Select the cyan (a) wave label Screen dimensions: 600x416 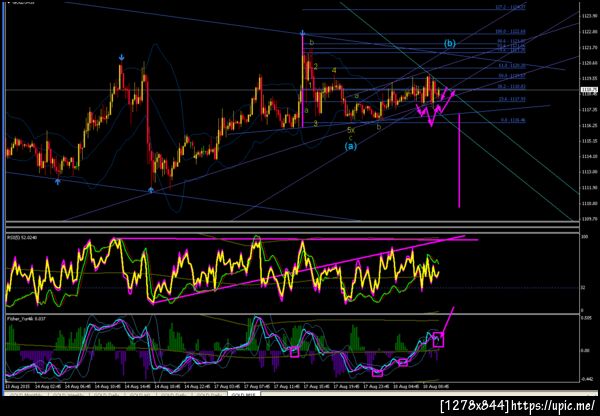(351, 146)
